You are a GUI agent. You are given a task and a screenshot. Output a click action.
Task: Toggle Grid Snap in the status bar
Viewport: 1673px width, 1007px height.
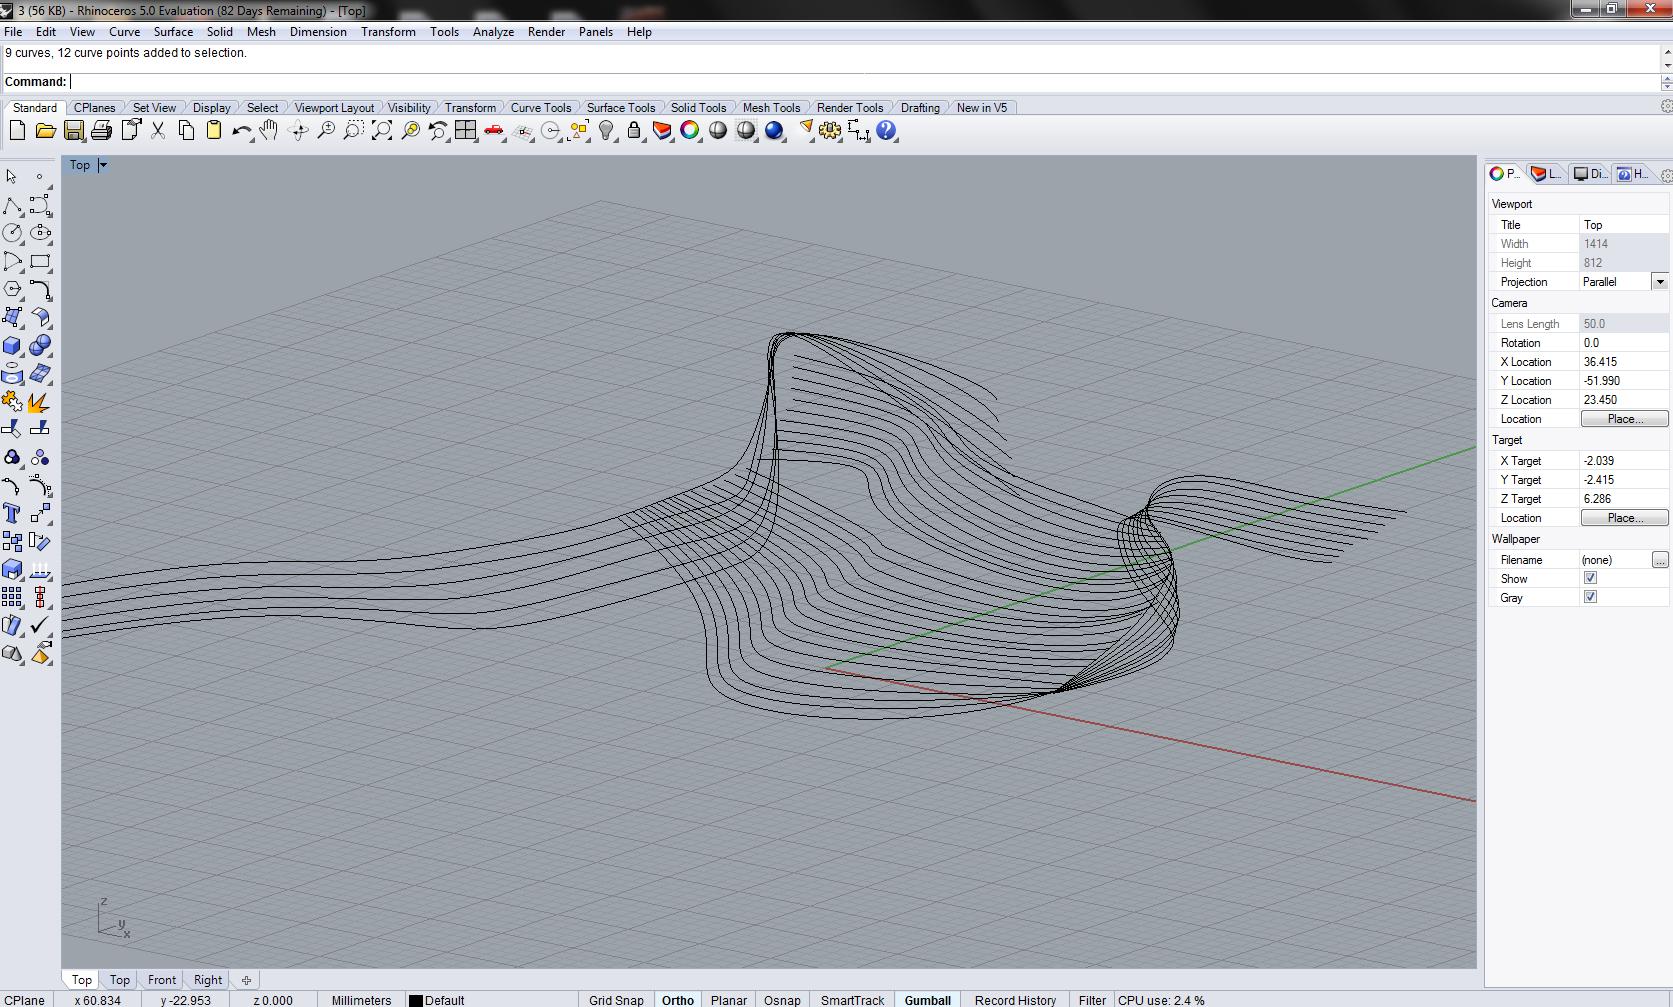point(616,1000)
